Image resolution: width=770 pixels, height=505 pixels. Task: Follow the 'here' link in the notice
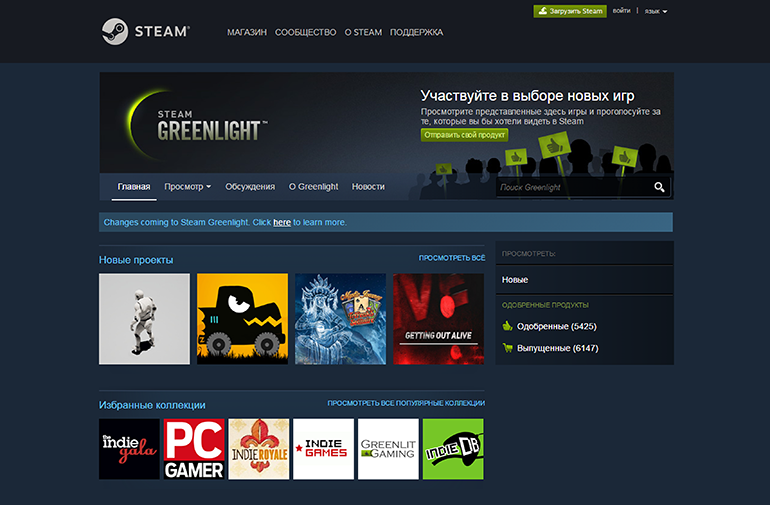pos(282,223)
